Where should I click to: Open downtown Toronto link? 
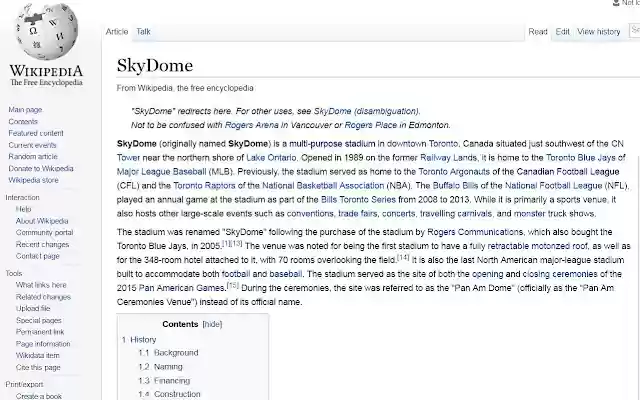click(x=422, y=144)
